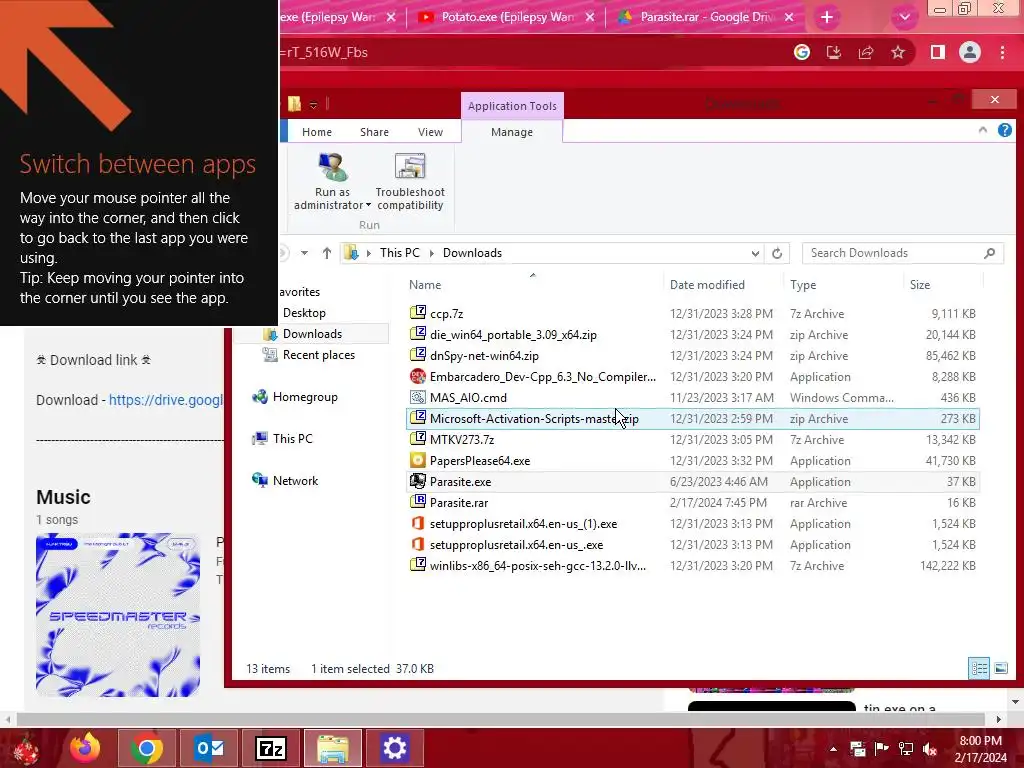The width and height of the screenshot is (1024, 768).
Task: Open the address bar history dropdown
Action: (x=755, y=253)
